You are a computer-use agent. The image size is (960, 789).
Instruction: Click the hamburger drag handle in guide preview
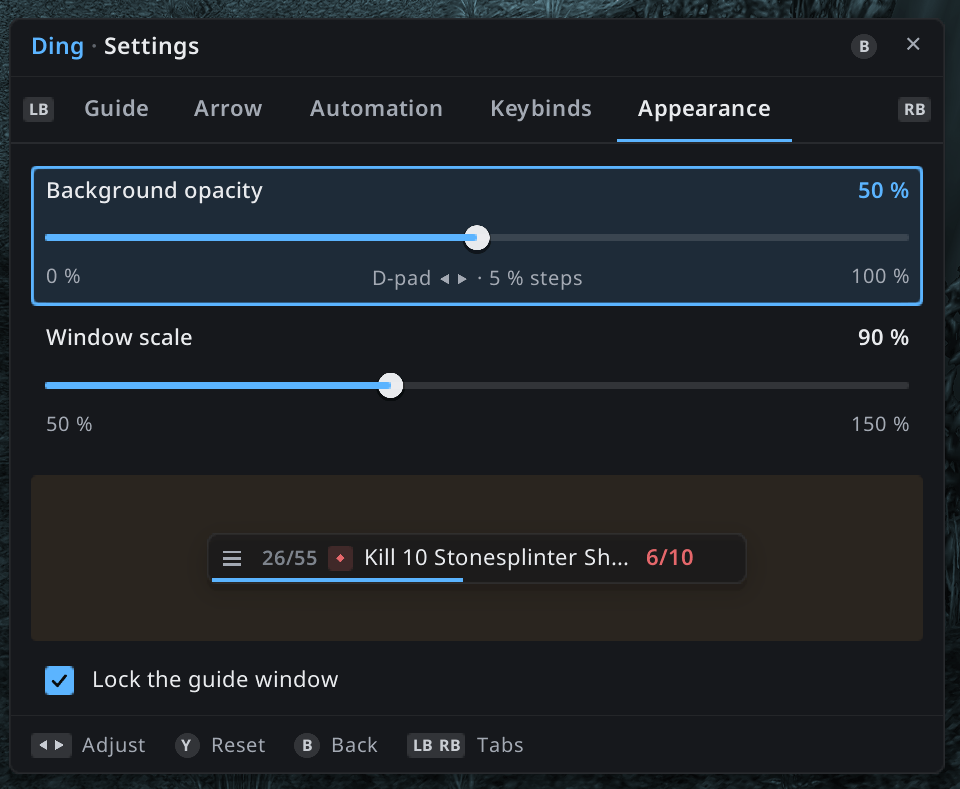pyautogui.click(x=232, y=558)
